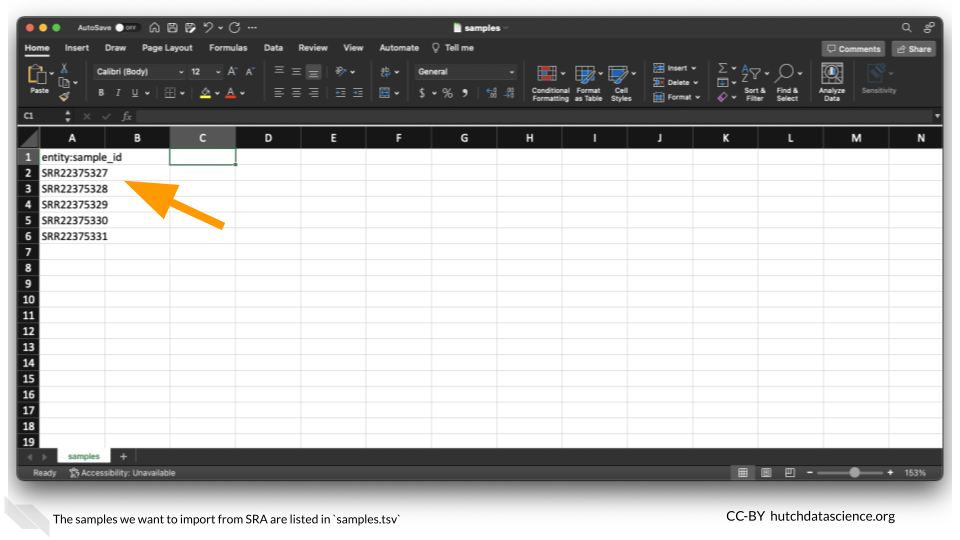Click the Home icon in title bar

click(x=154, y=28)
